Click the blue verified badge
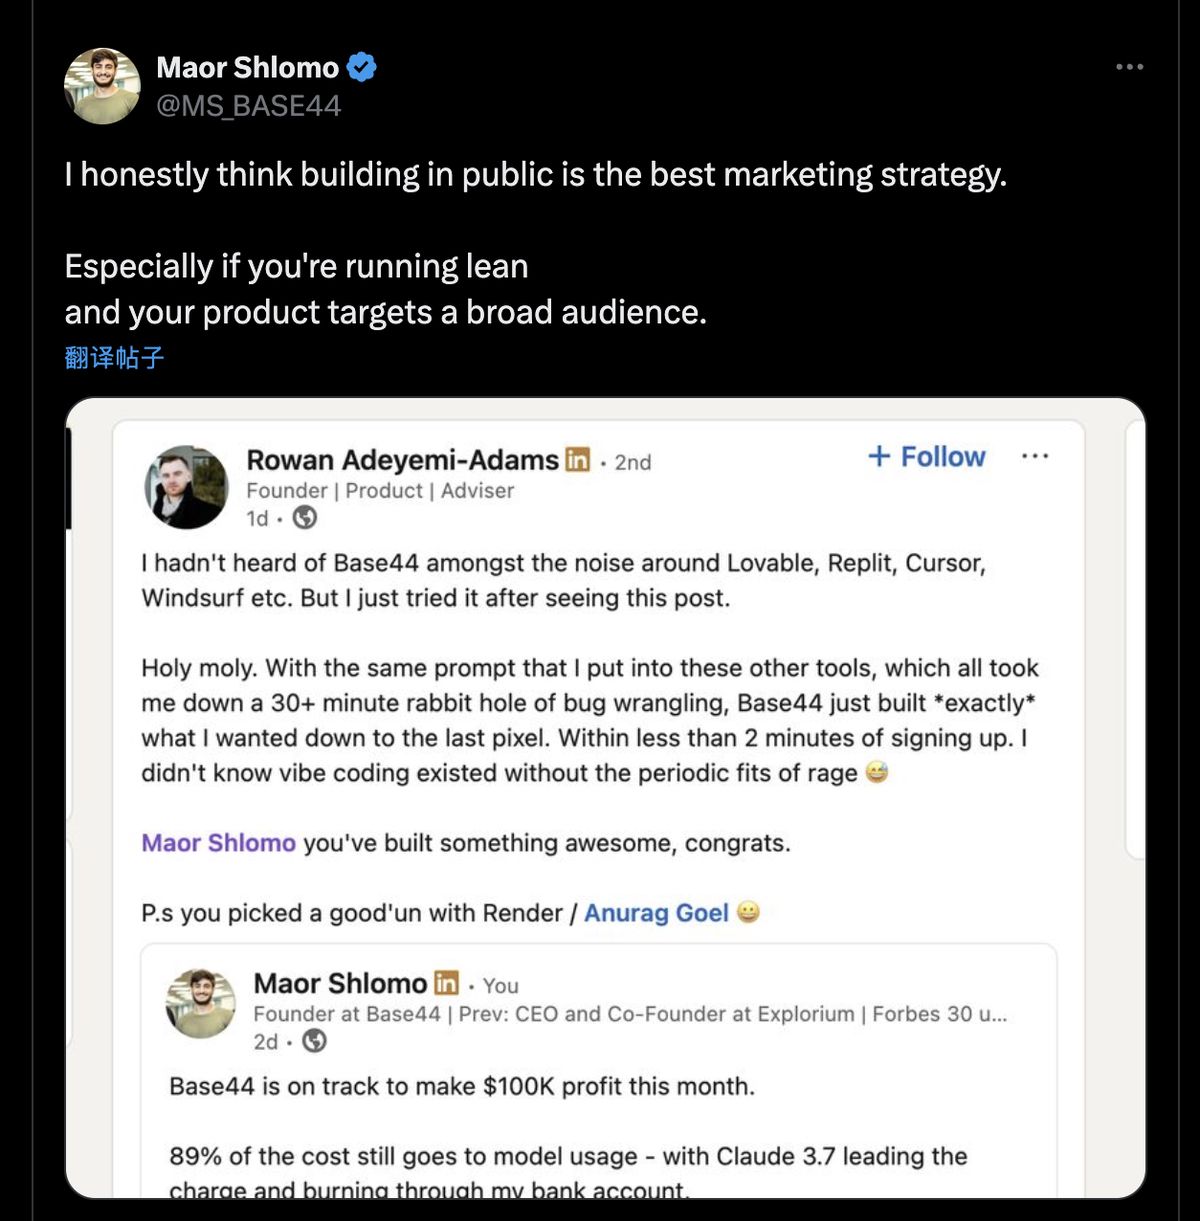This screenshot has height=1221, width=1200. coord(362,67)
